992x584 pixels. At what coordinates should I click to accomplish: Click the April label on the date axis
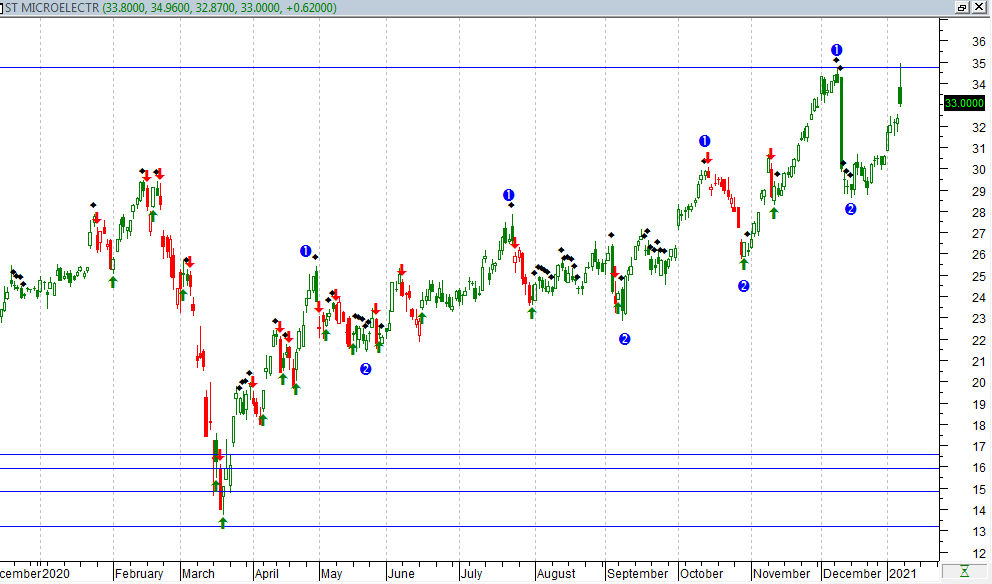(x=266, y=574)
